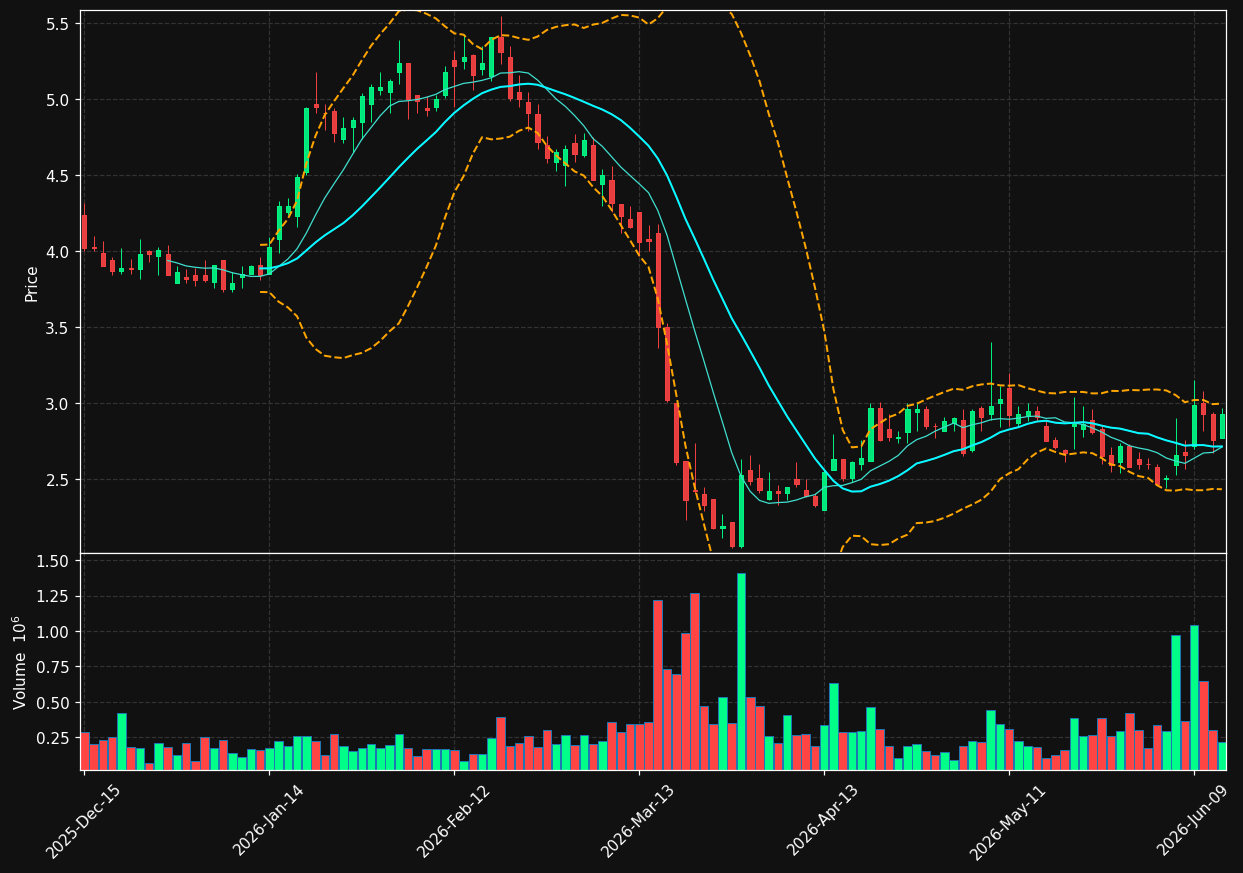This screenshot has height=873, width=1243.
Task: Click the 4.0 price axis label
Action: click(58, 252)
